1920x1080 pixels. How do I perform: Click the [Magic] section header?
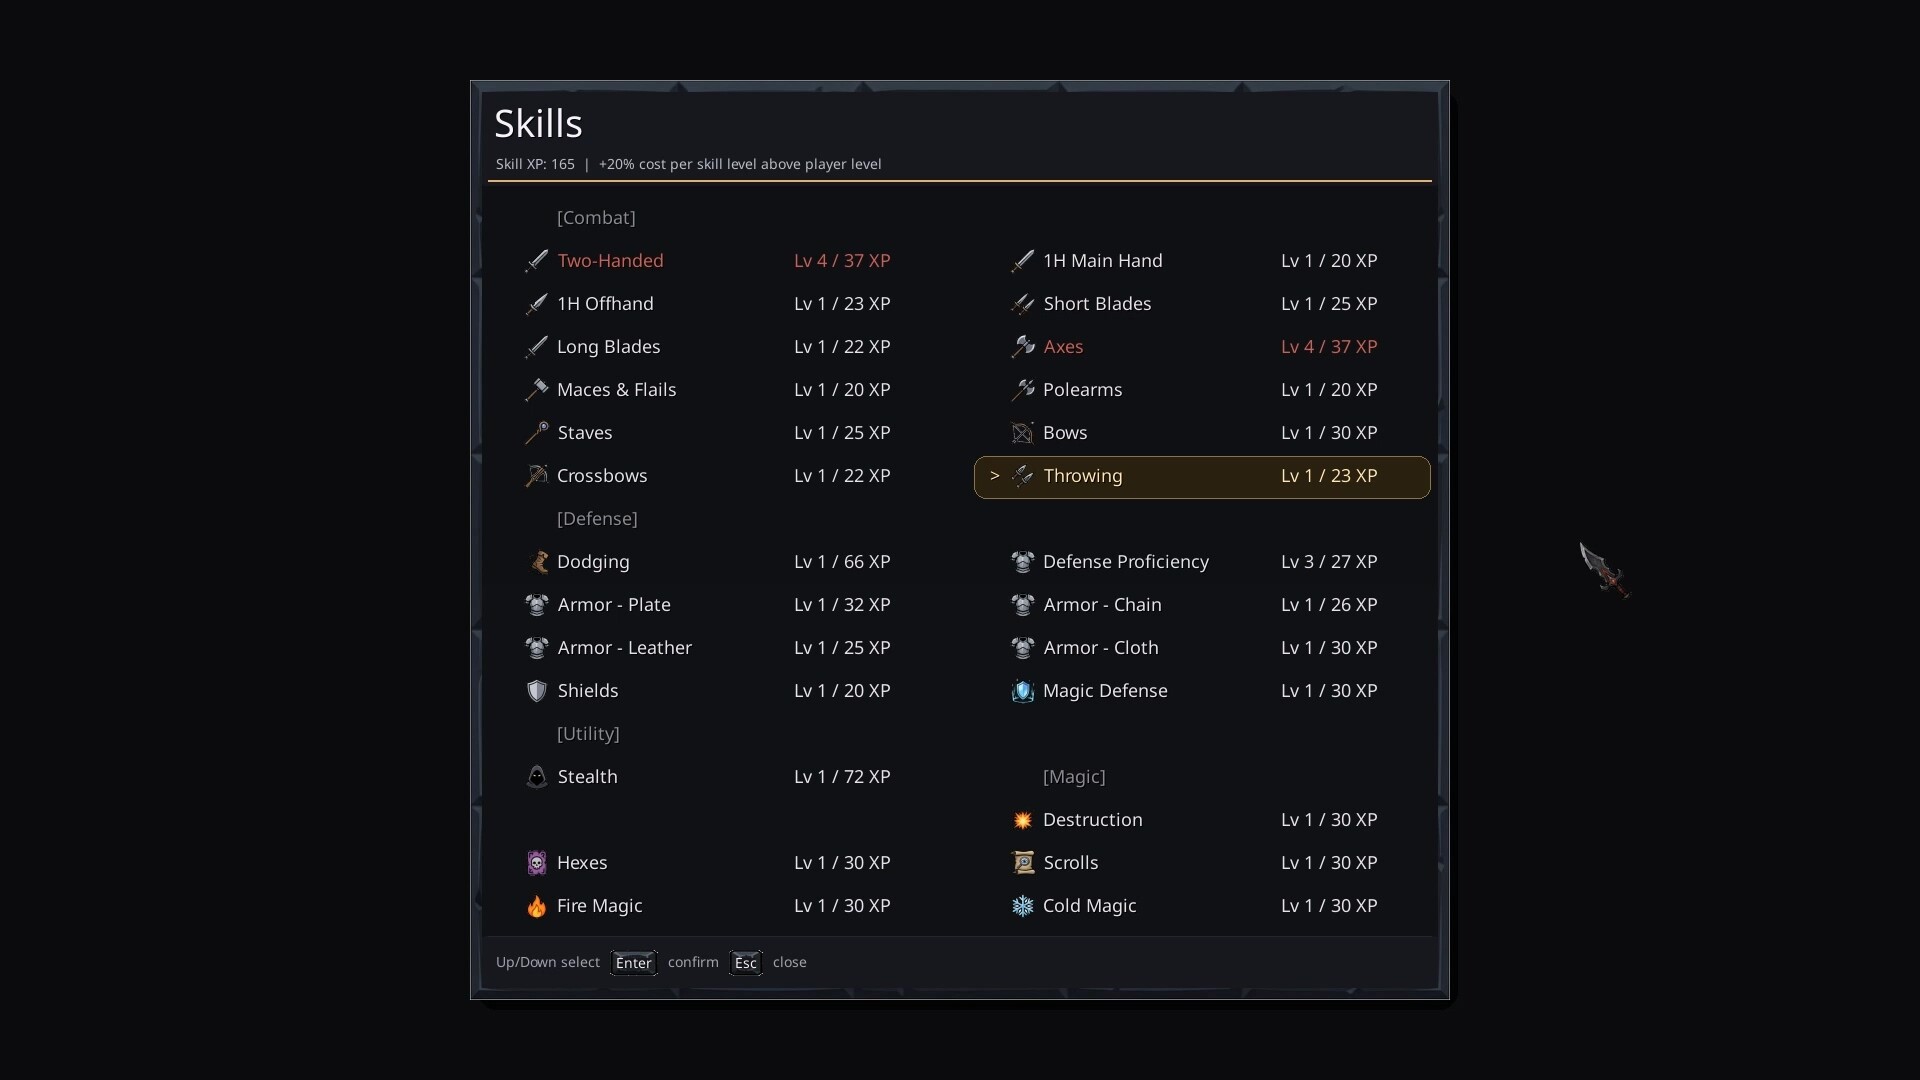1074,777
